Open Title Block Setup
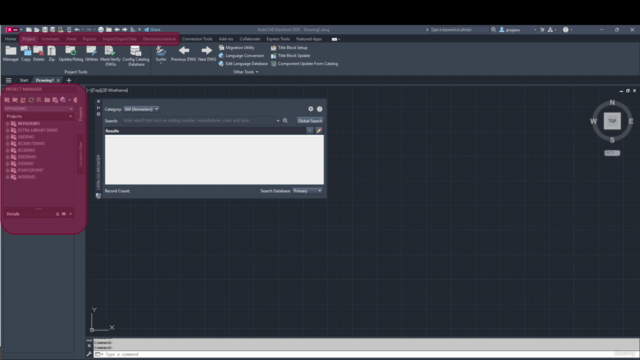The height and width of the screenshot is (360, 640). point(289,47)
